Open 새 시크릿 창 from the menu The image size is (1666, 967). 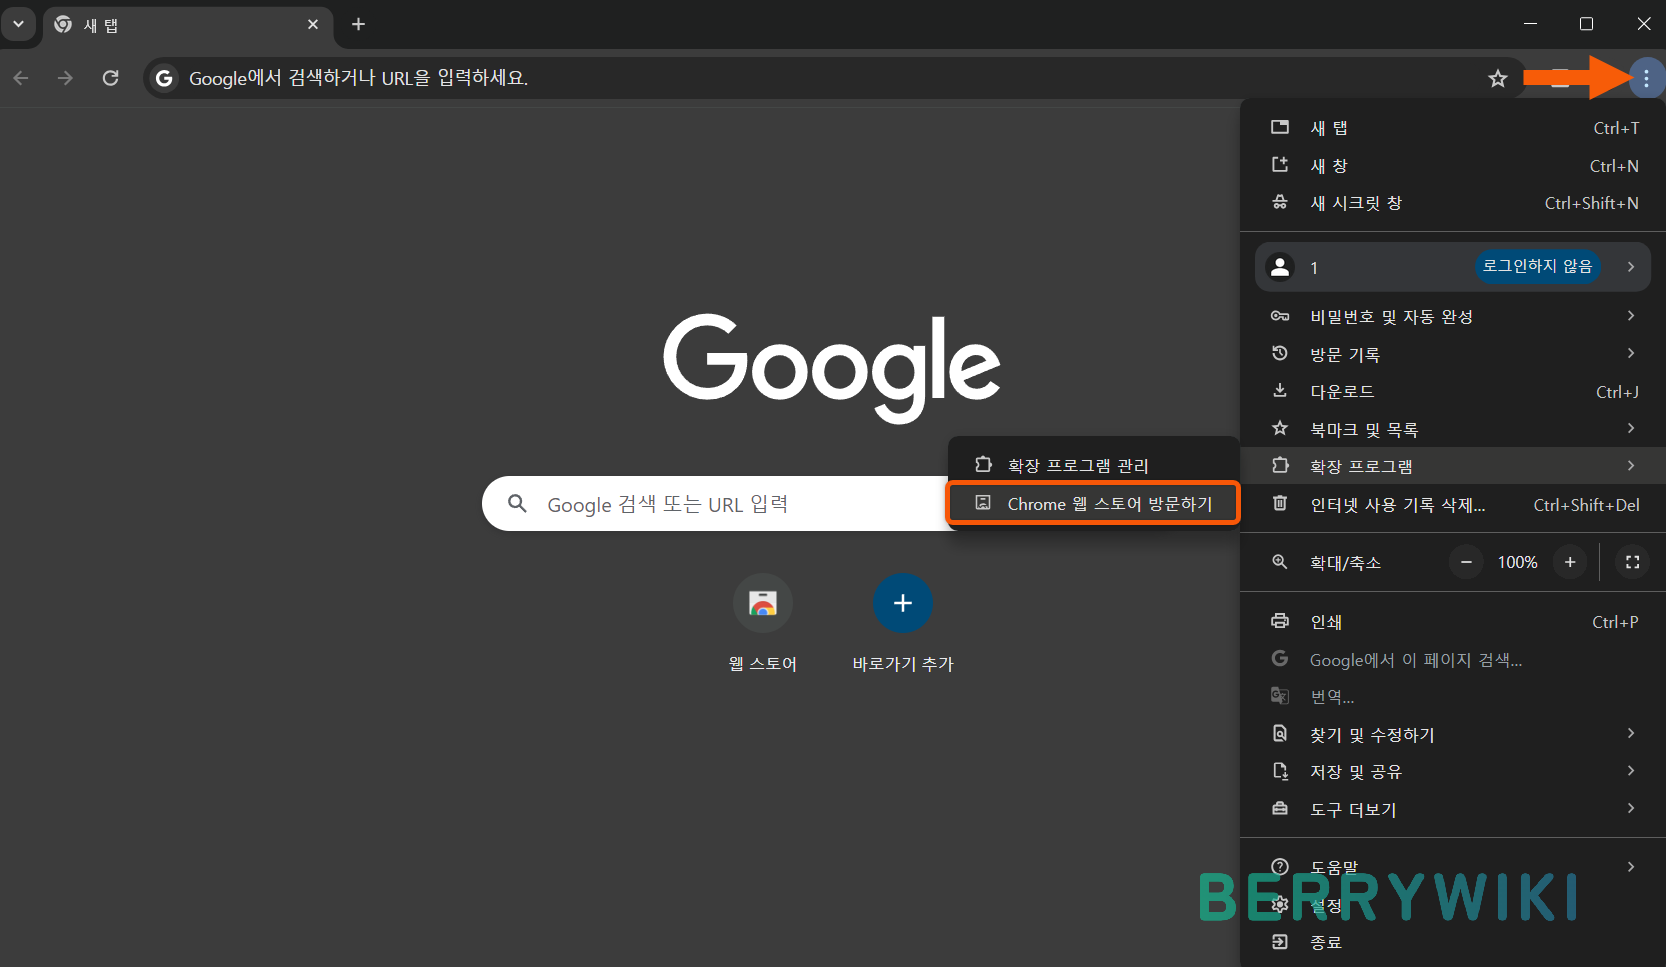coord(1453,203)
